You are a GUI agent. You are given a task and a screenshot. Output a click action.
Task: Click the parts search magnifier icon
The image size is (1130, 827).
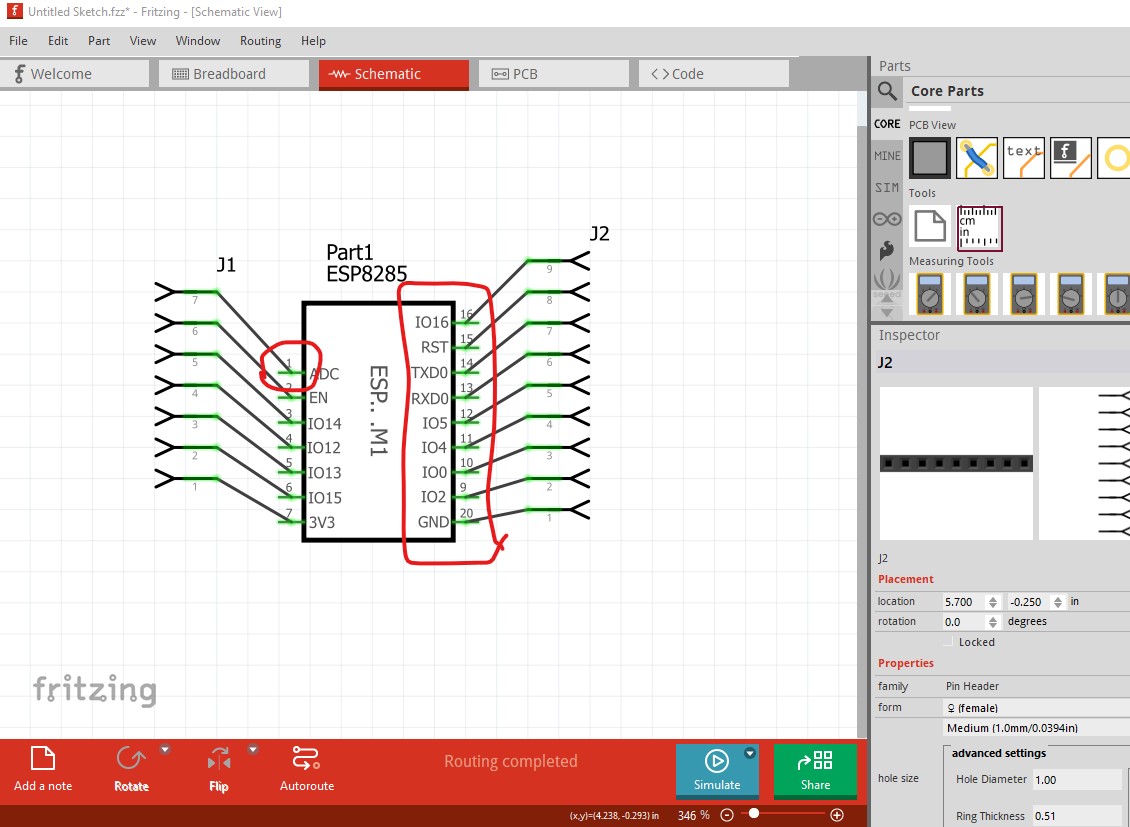(887, 91)
